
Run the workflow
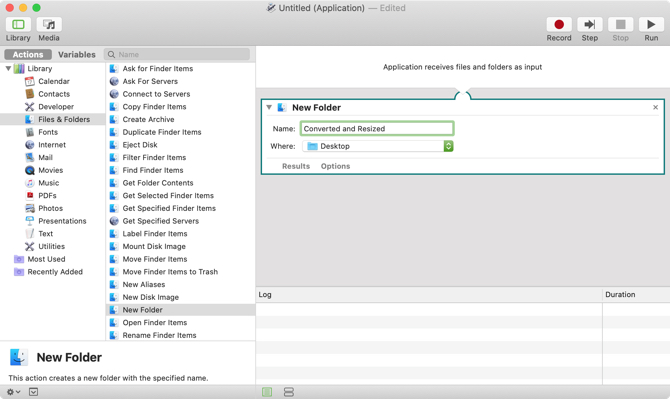pyautogui.click(x=651, y=25)
